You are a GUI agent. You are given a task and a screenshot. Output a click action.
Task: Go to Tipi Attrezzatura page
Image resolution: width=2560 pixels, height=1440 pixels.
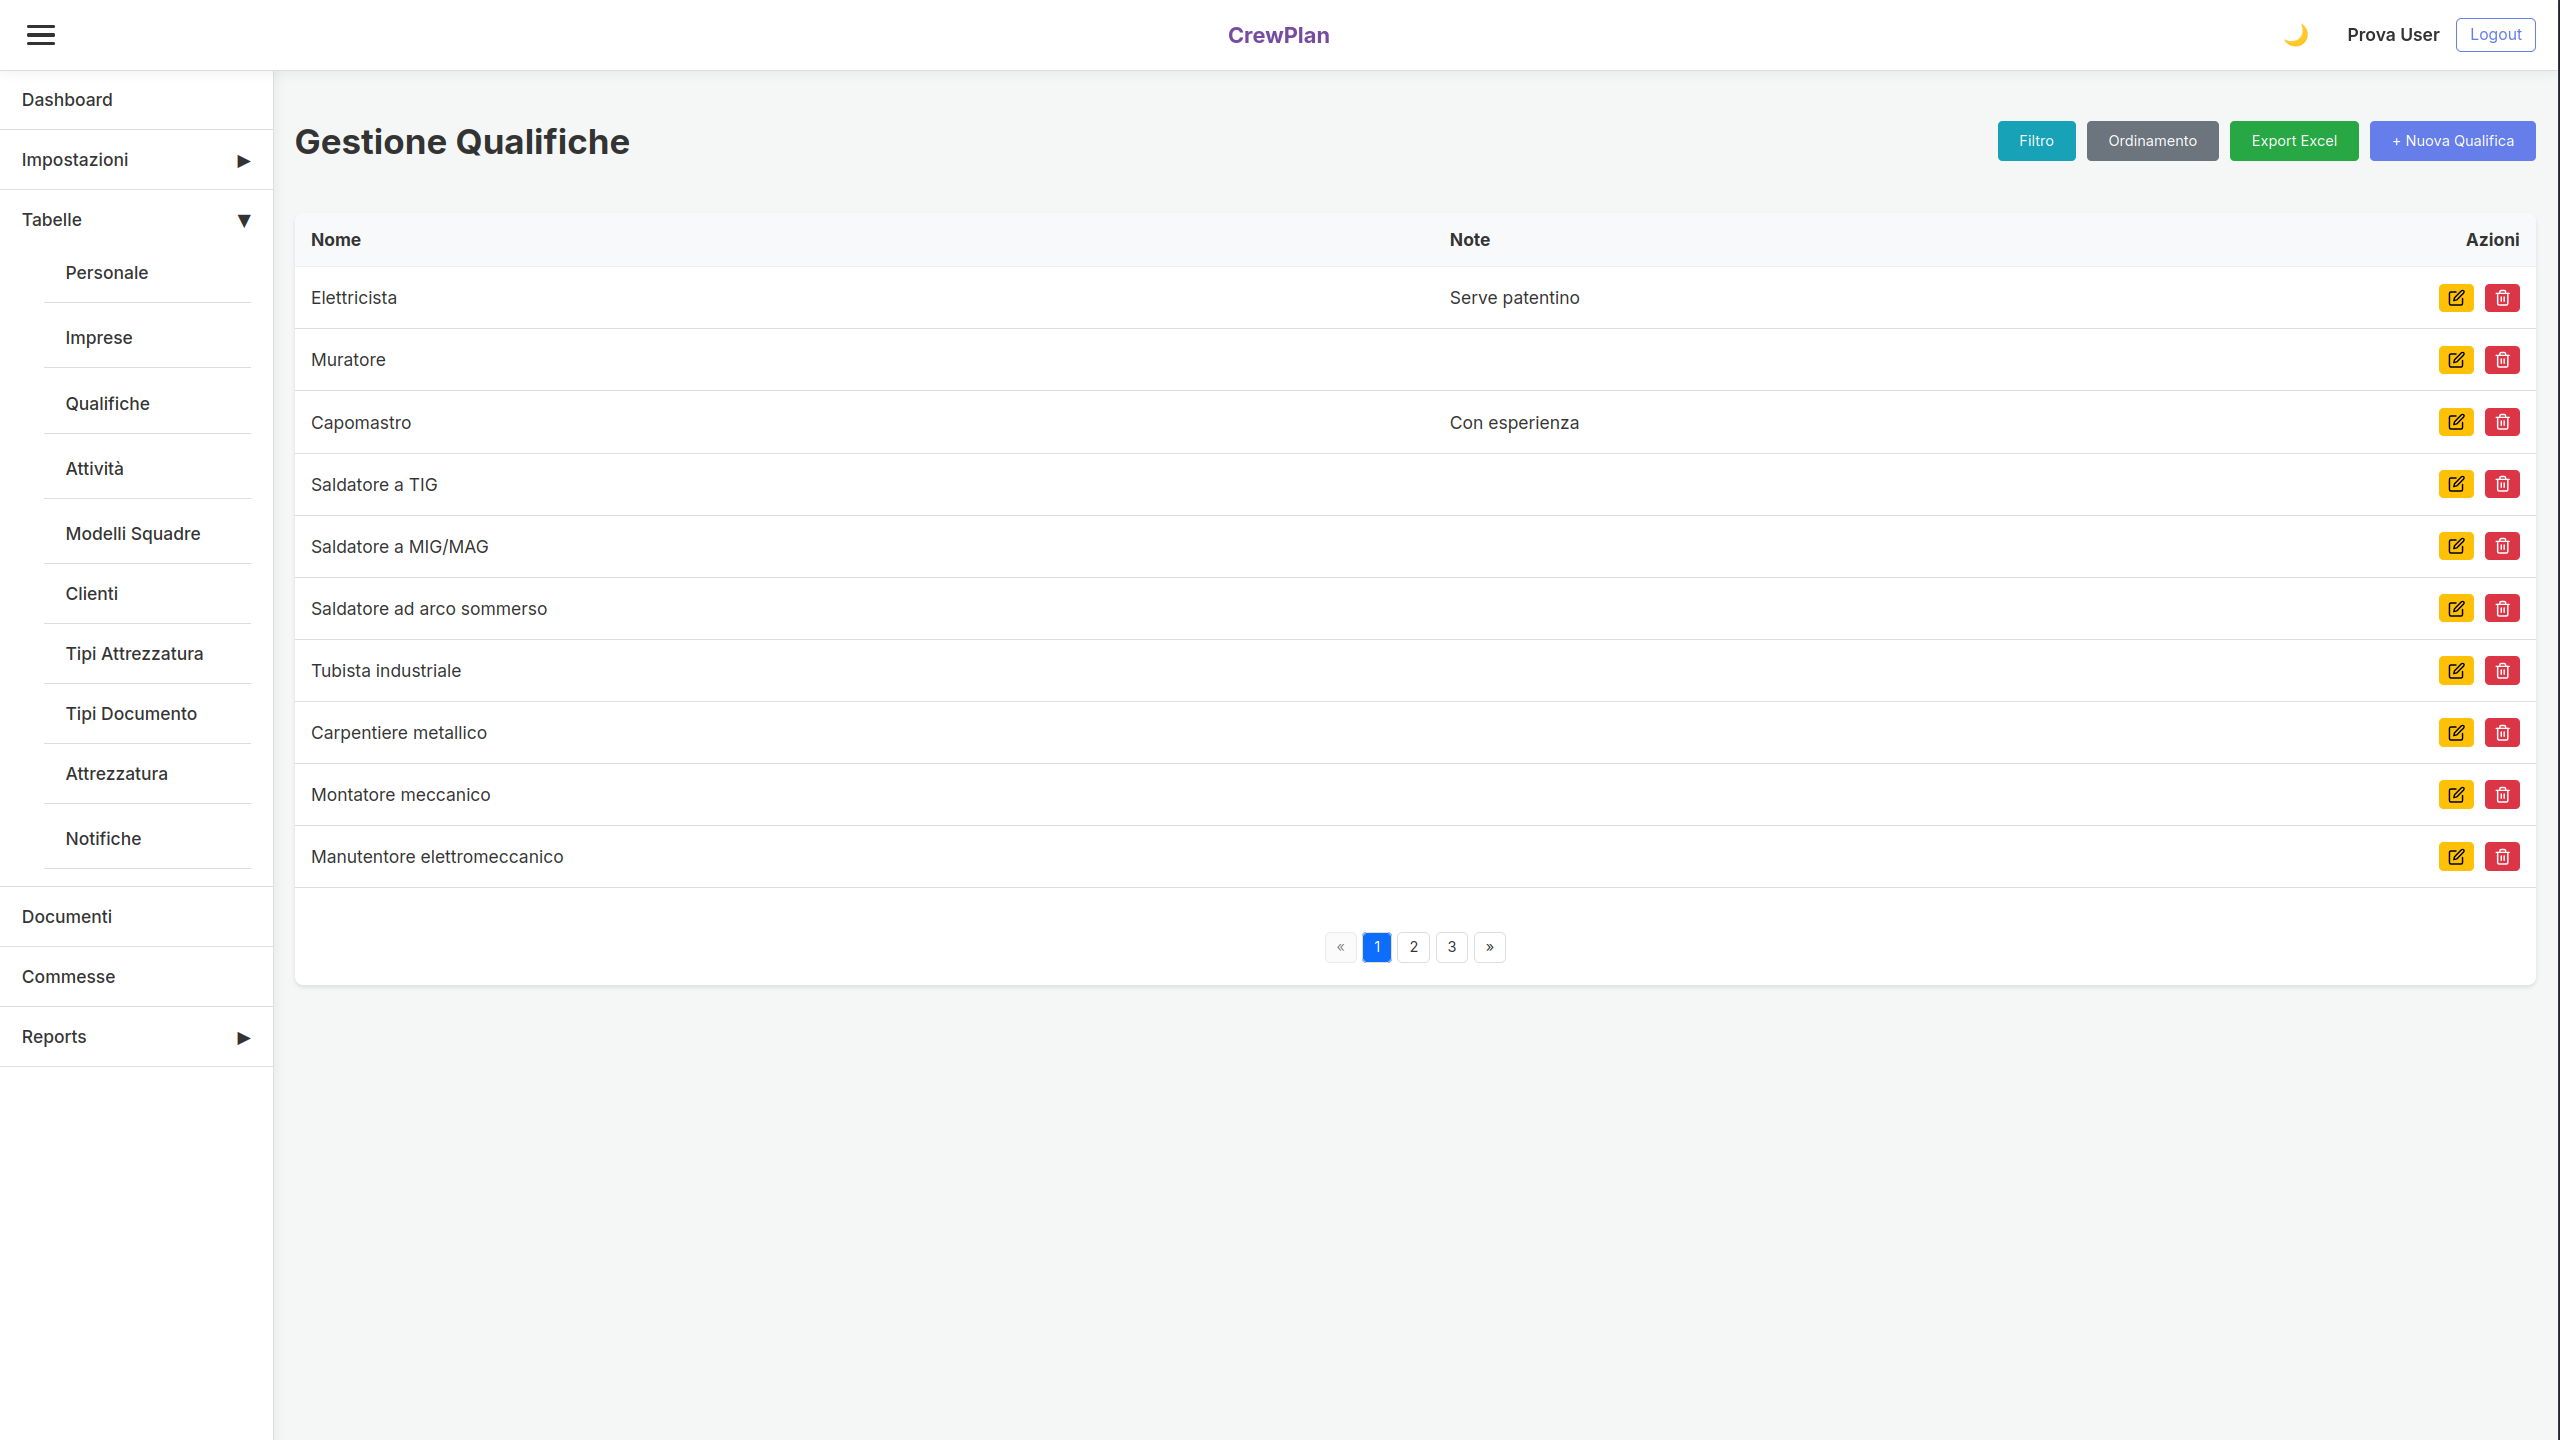point(134,654)
